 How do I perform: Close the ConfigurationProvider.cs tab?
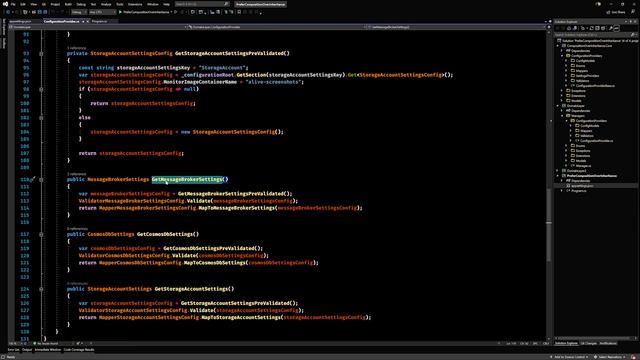click(88, 21)
